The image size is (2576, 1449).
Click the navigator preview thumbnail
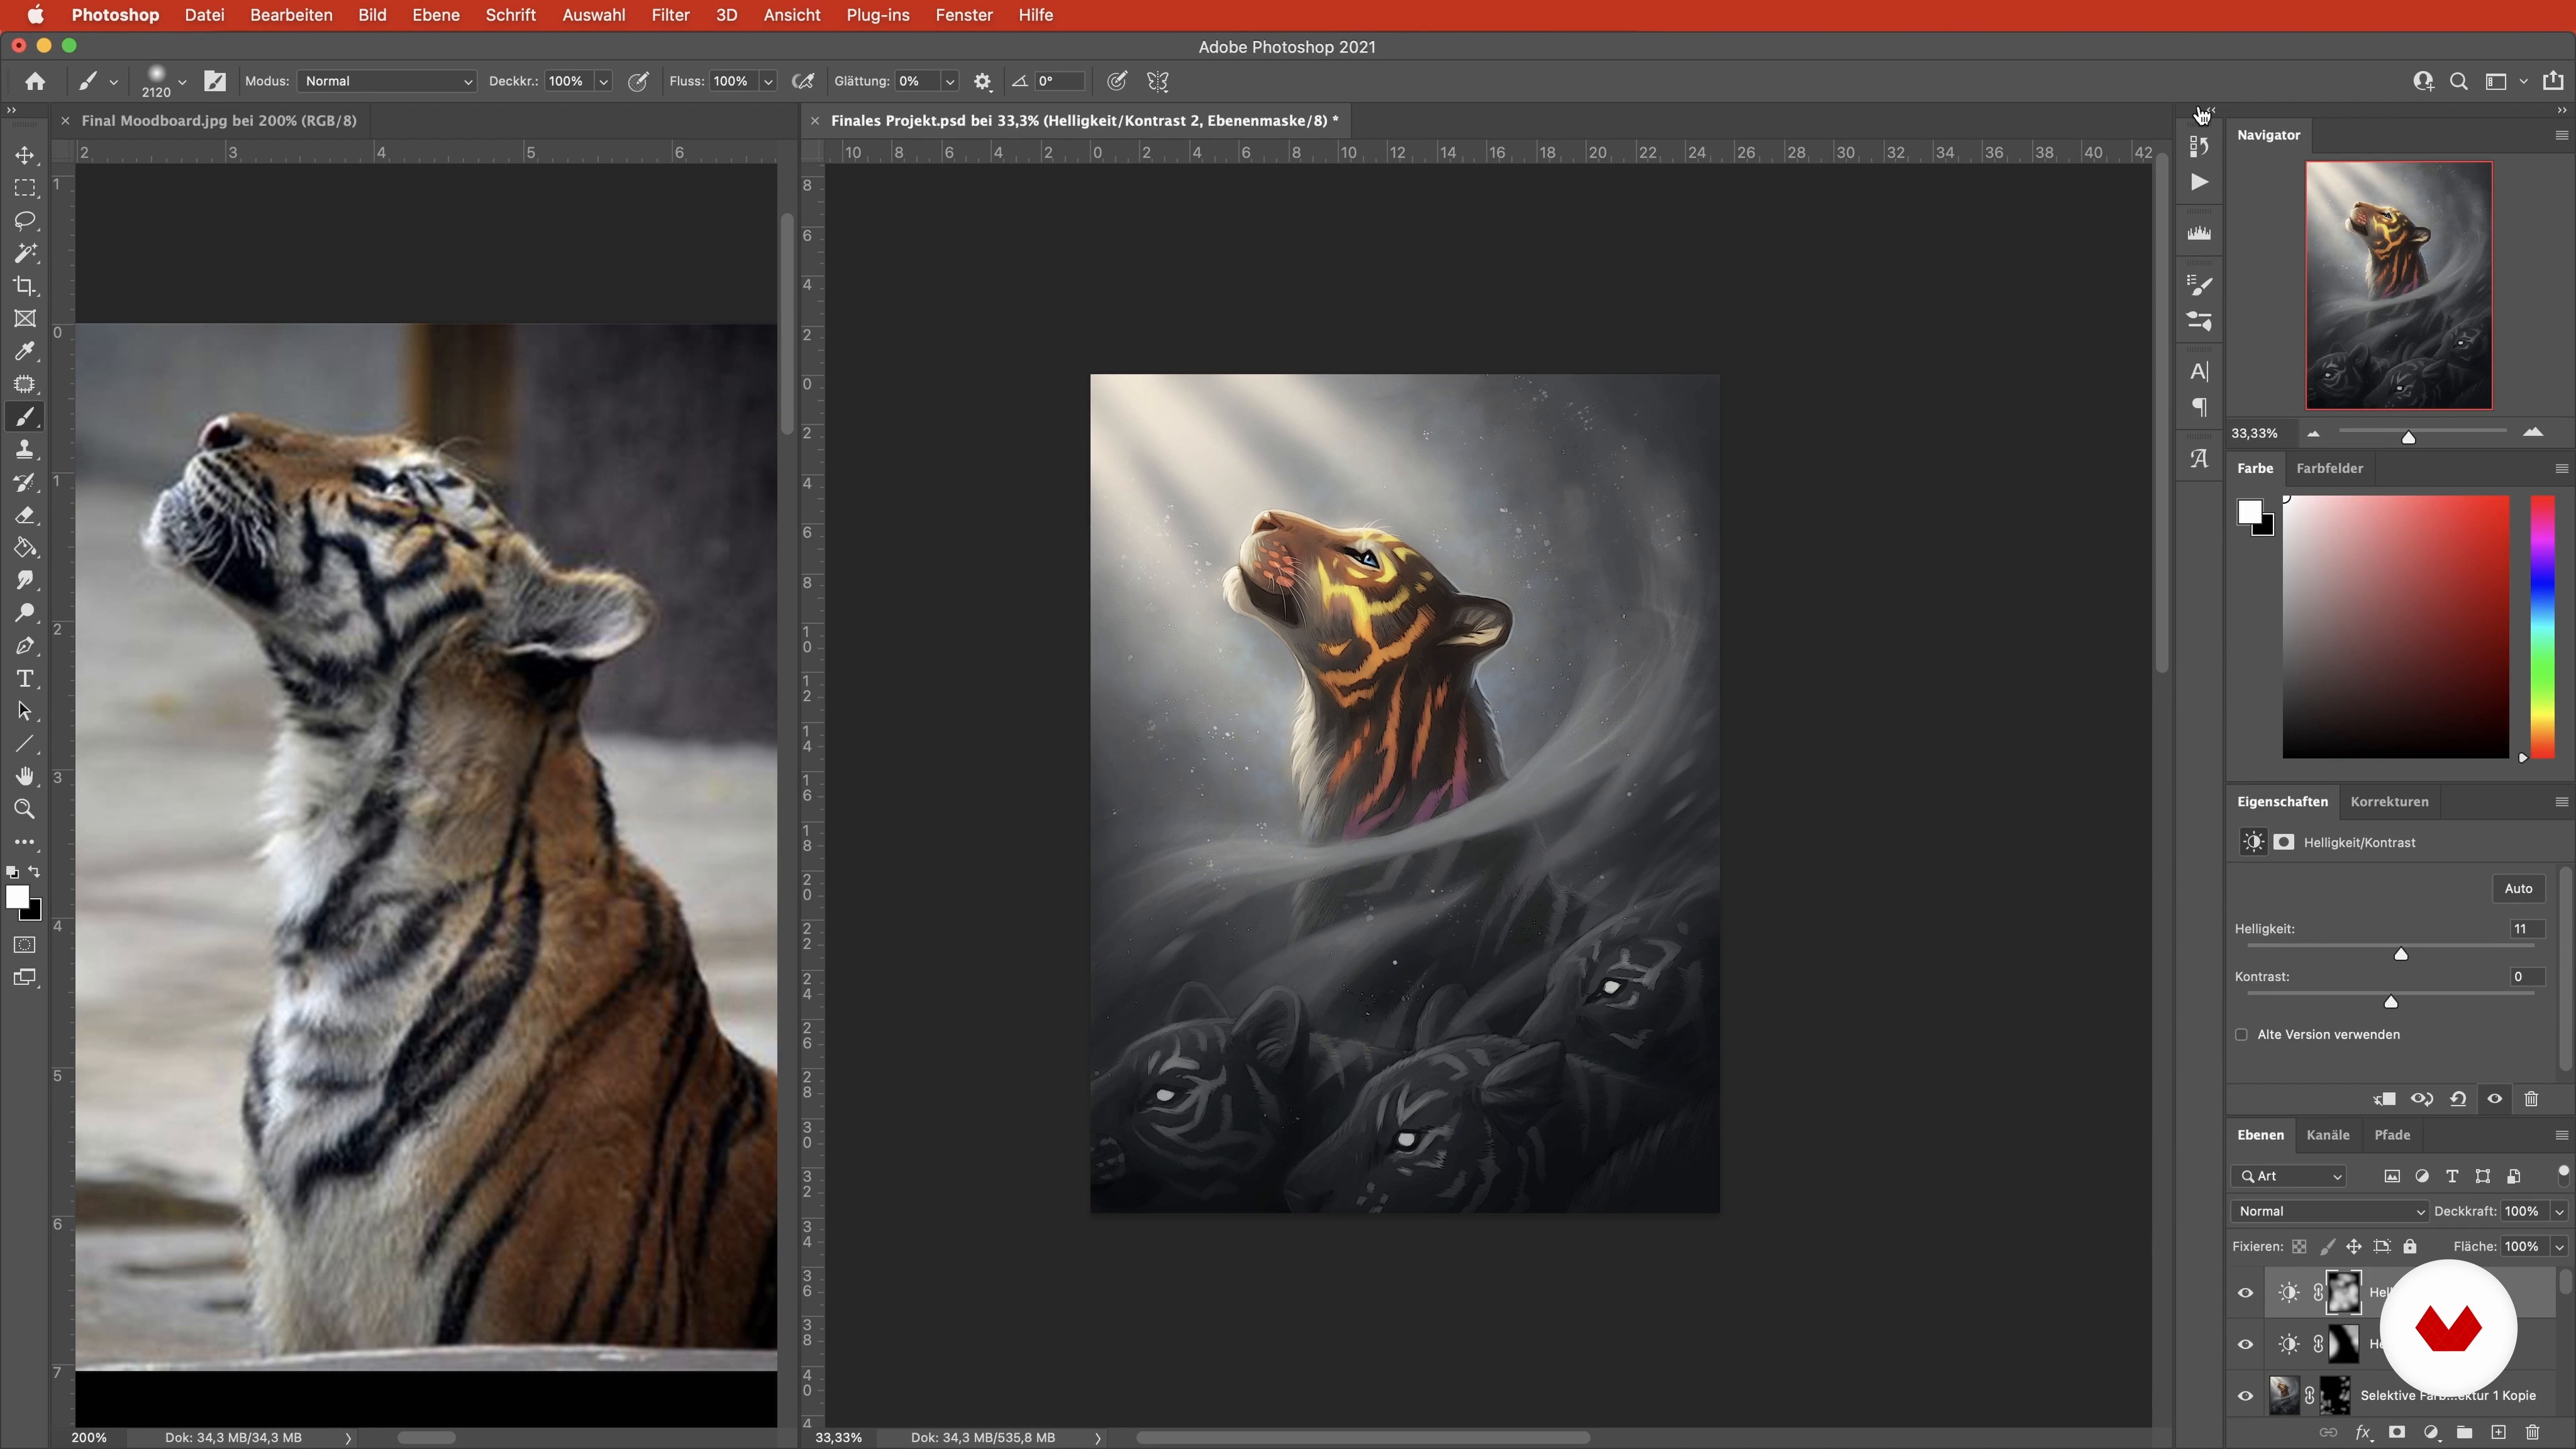2398,285
